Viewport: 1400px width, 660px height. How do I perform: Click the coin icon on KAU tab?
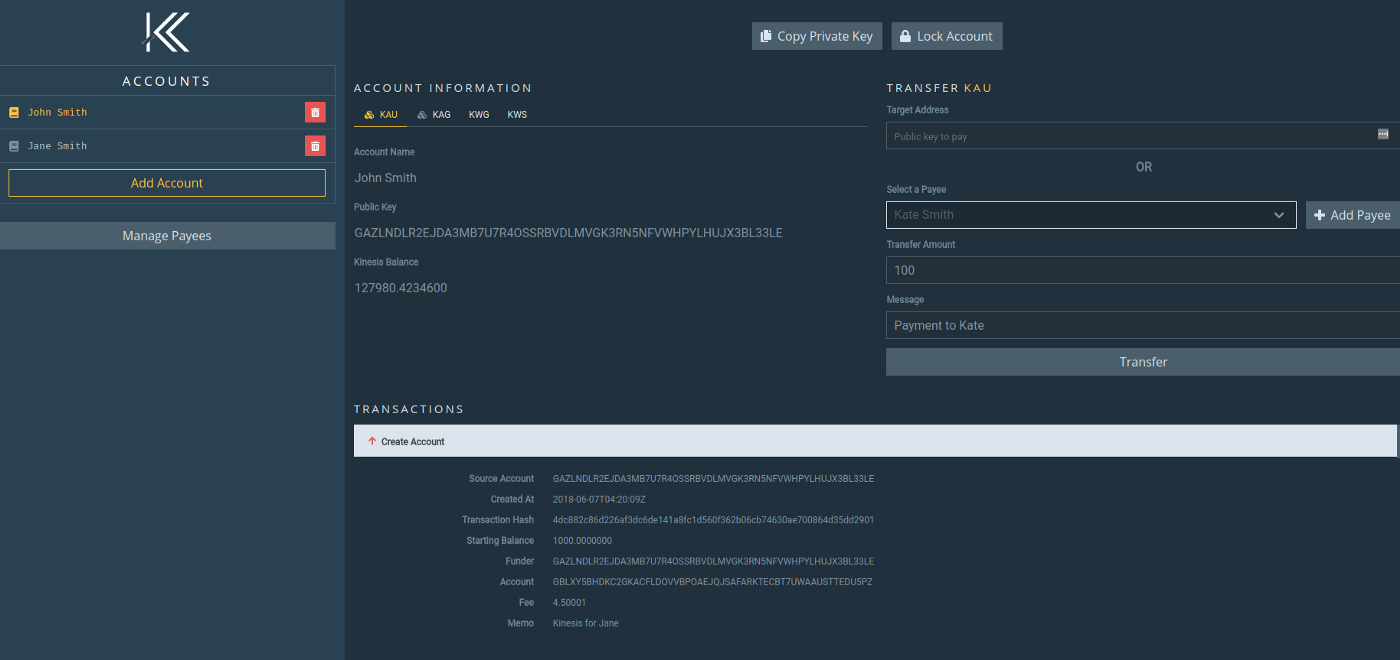[369, 115]
